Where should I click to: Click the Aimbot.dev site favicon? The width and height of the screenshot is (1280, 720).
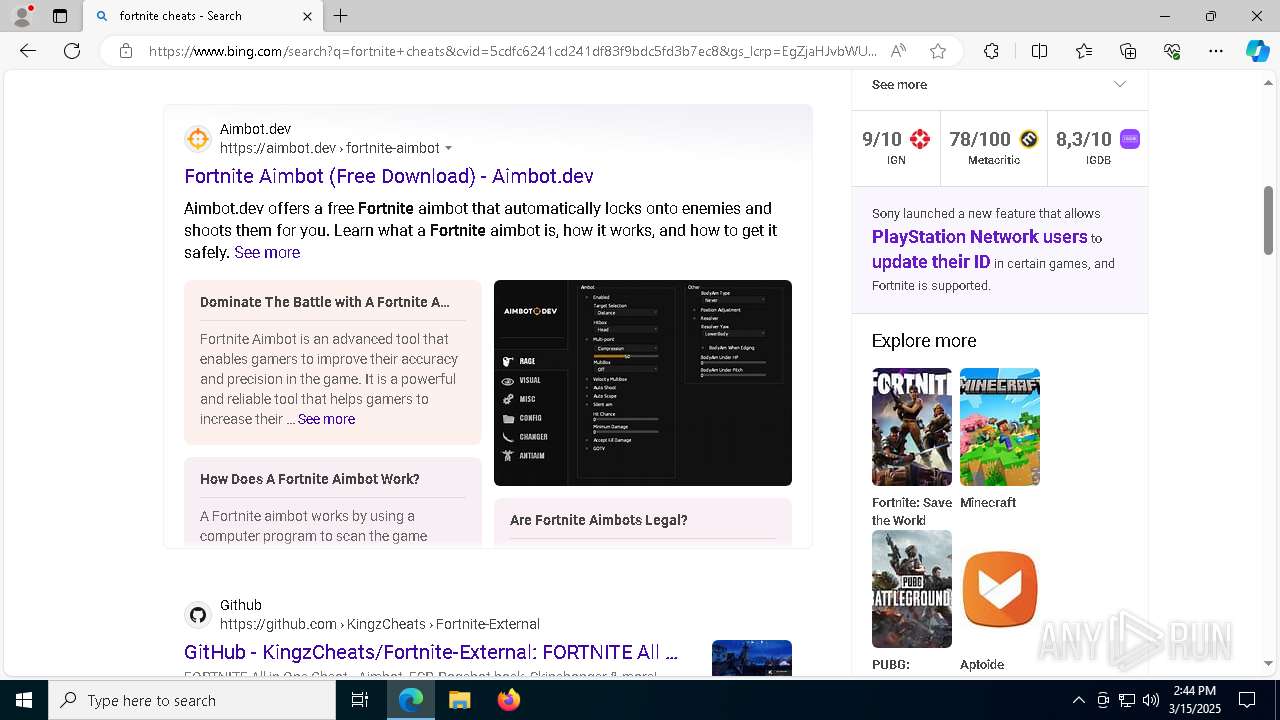point(198,139)
